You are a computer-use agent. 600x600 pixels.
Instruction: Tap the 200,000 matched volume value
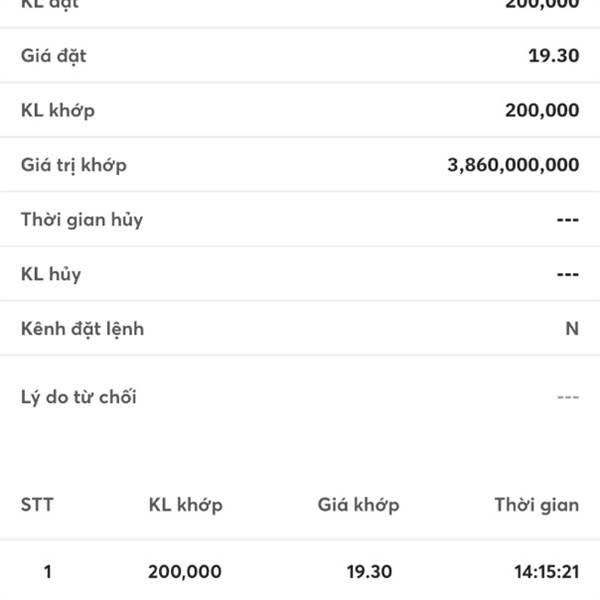542,110
